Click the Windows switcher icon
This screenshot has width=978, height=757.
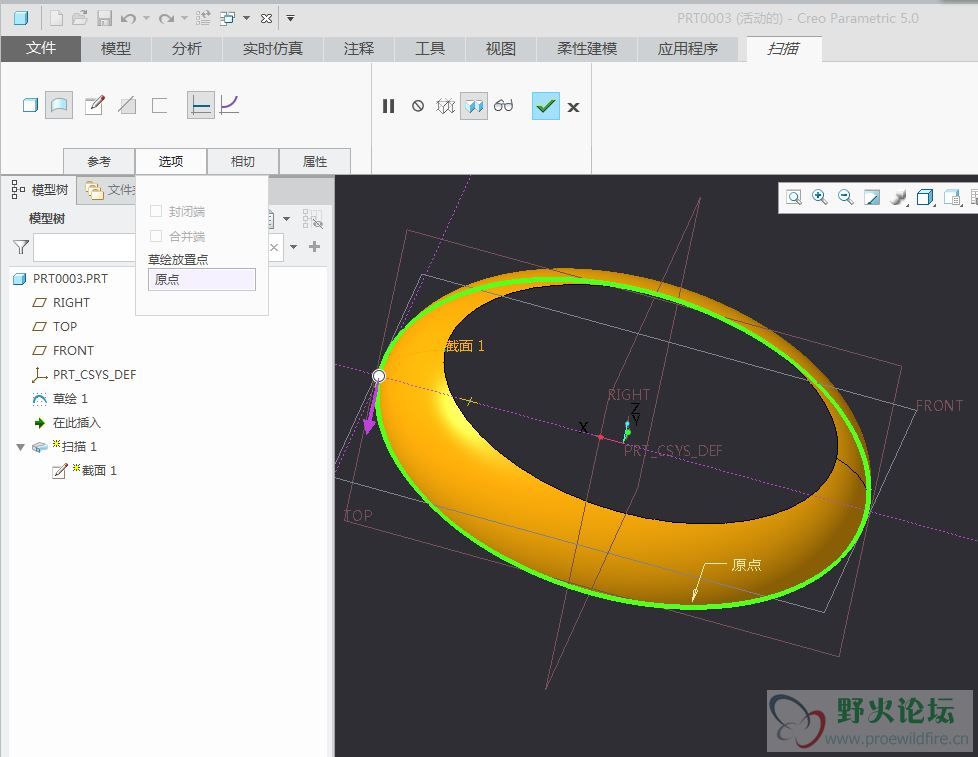pyautogui.click(x=228, y=18)
